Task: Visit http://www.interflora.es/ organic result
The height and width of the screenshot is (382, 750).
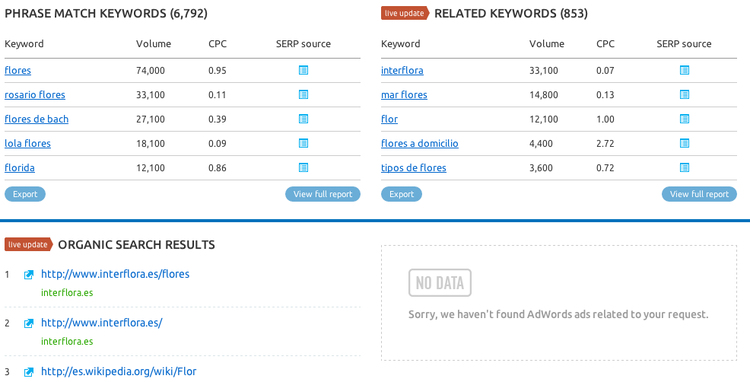Action: [x=102, y=323]
